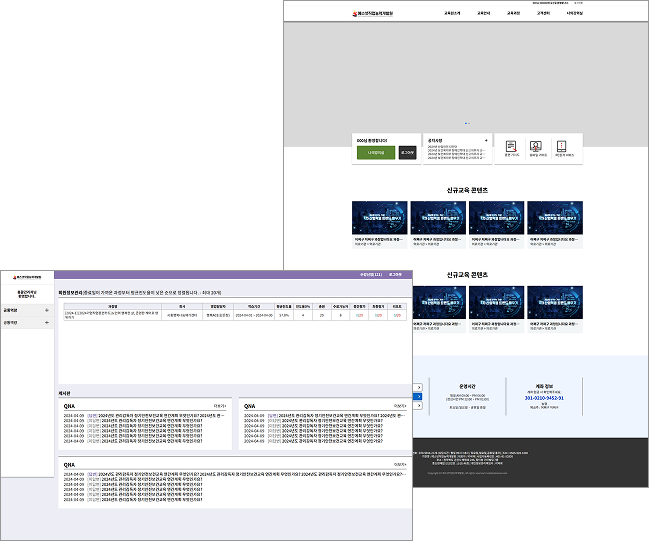Open more link of the top-left QNA board
649x541 pixels.
click(x=220, y=406)
